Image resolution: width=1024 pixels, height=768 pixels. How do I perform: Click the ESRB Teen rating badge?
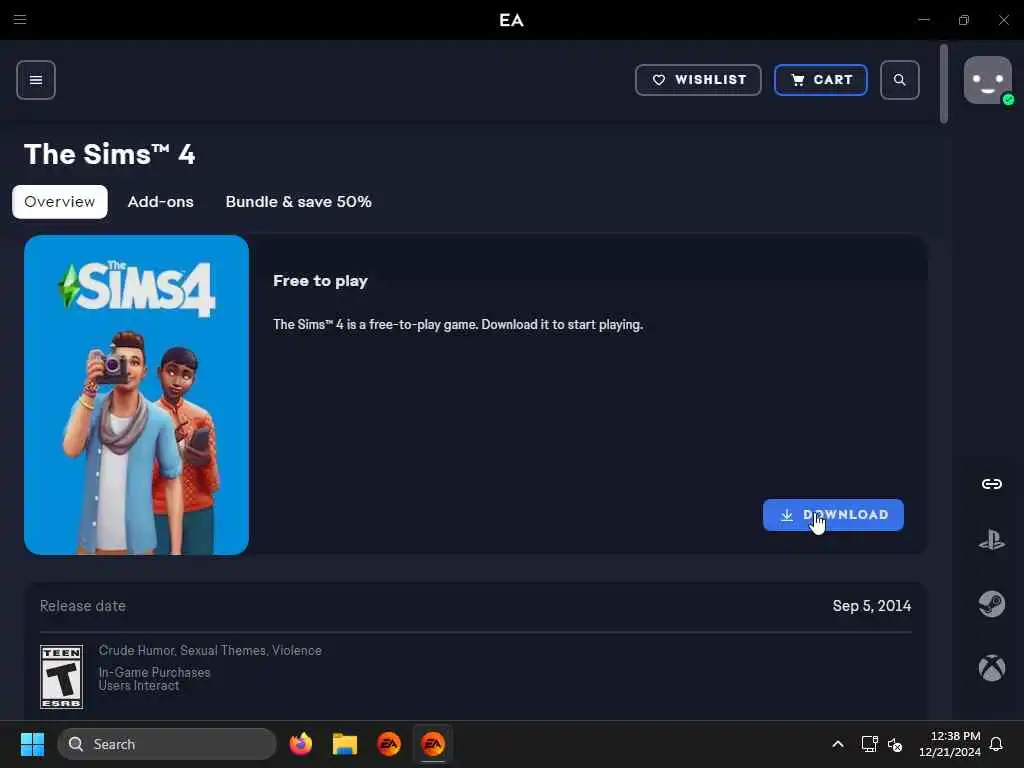point(61,677)
